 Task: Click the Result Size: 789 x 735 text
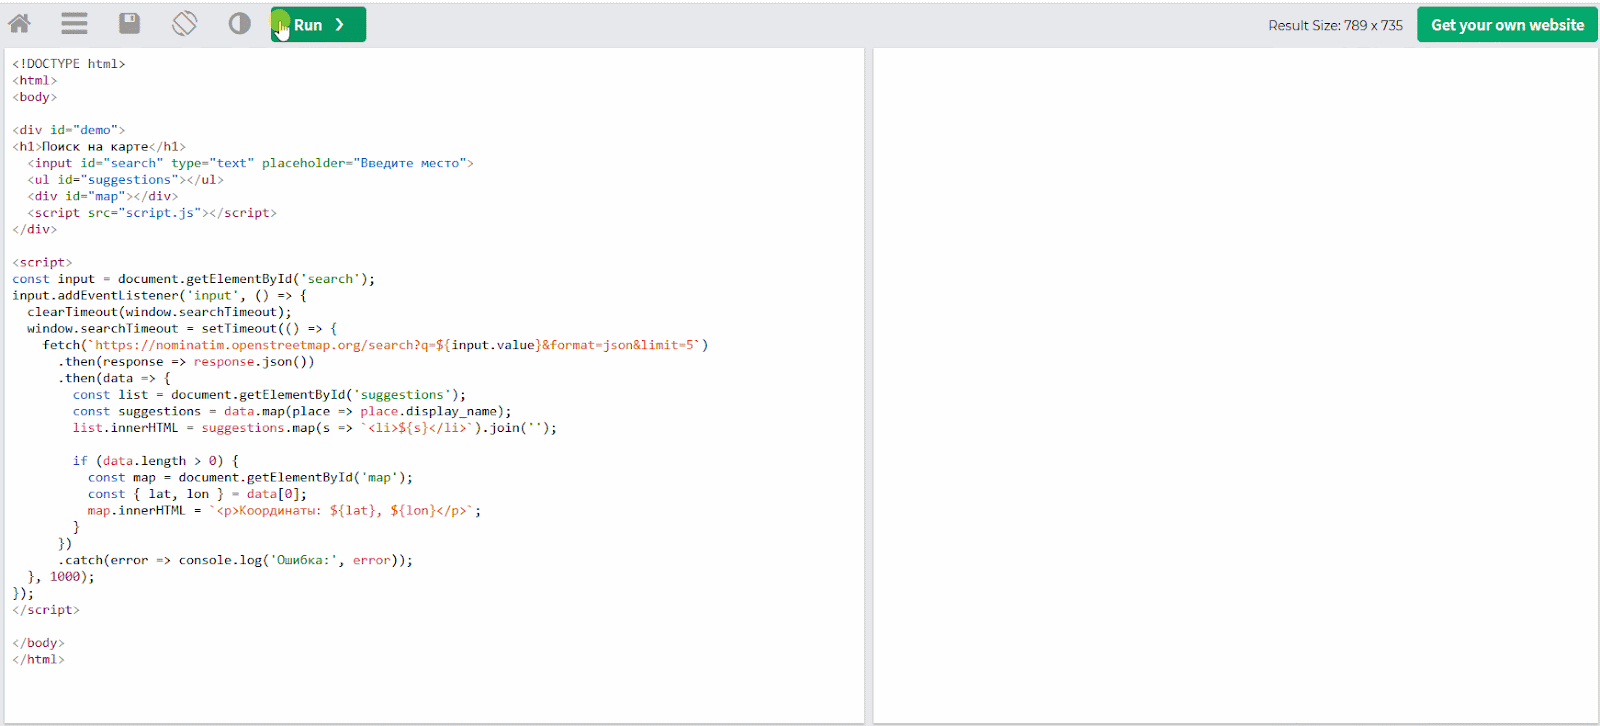coord(1335,25)
